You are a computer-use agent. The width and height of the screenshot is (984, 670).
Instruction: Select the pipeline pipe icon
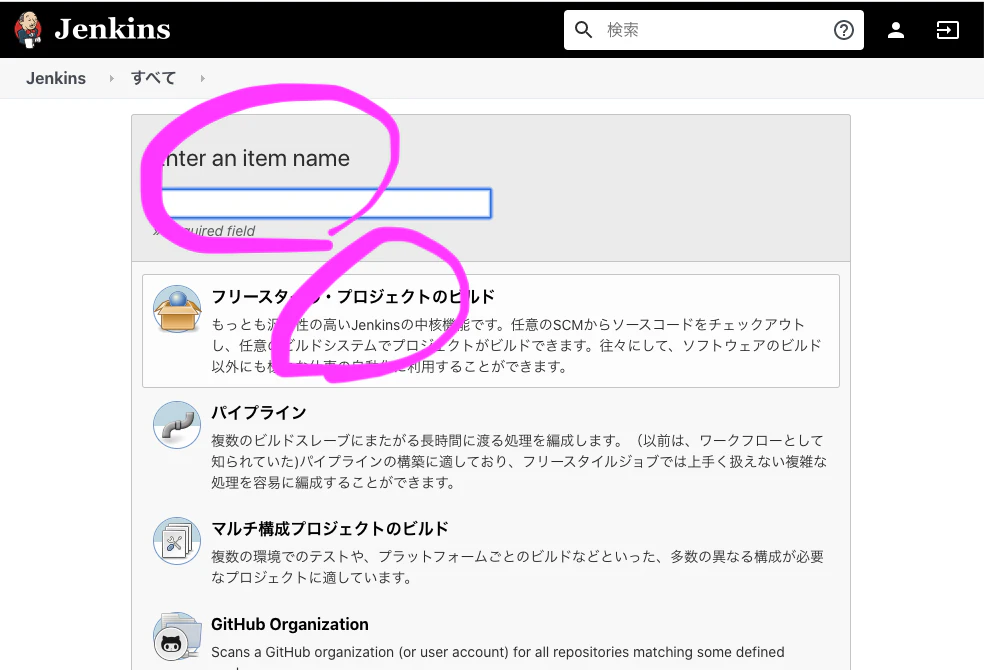[177, 425]
